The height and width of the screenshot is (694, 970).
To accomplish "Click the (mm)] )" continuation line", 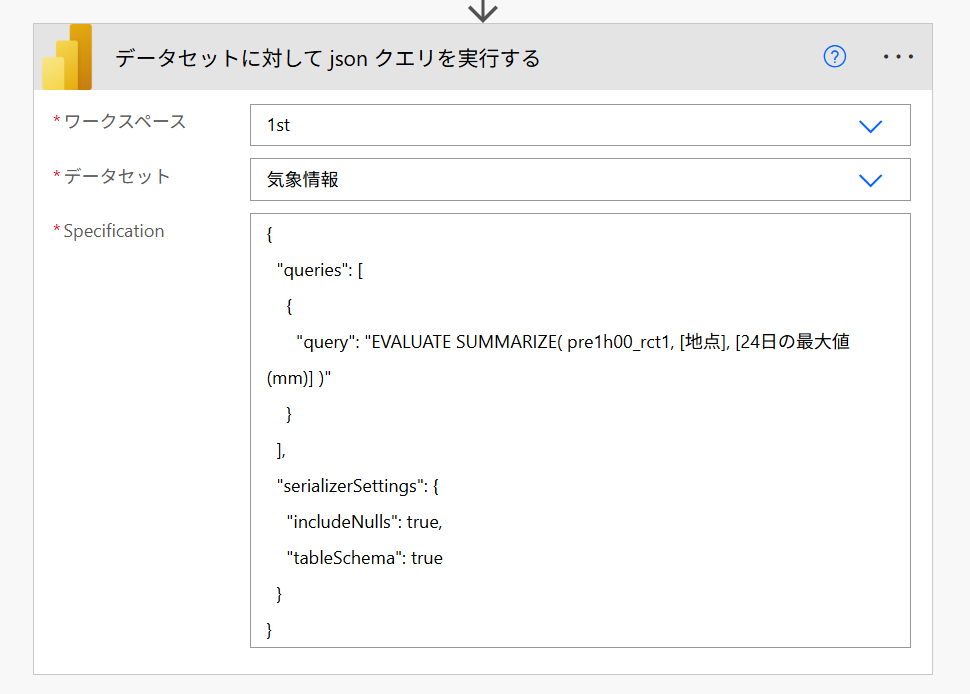I will click(x=299, y=378).
